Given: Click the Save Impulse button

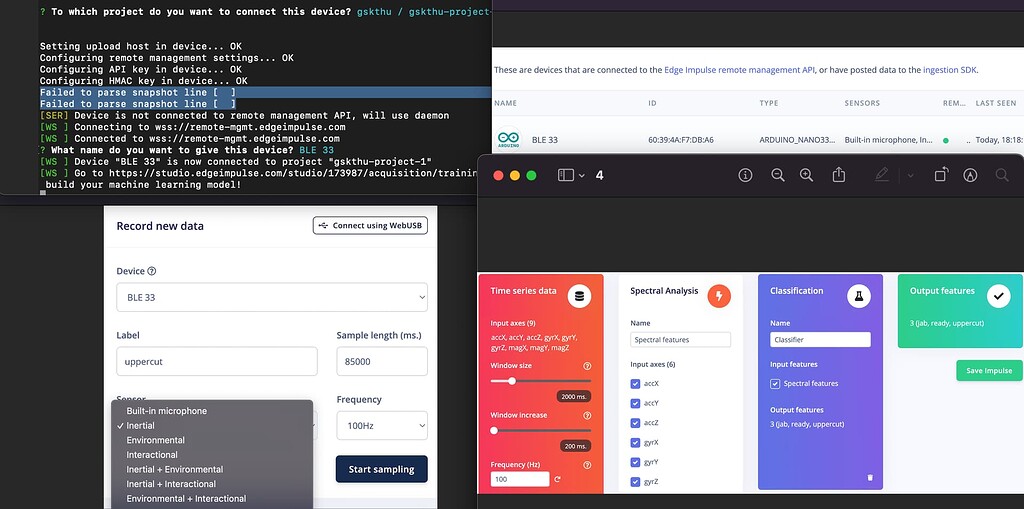Looking at the screenshot, I should click(x=989, y=370).
